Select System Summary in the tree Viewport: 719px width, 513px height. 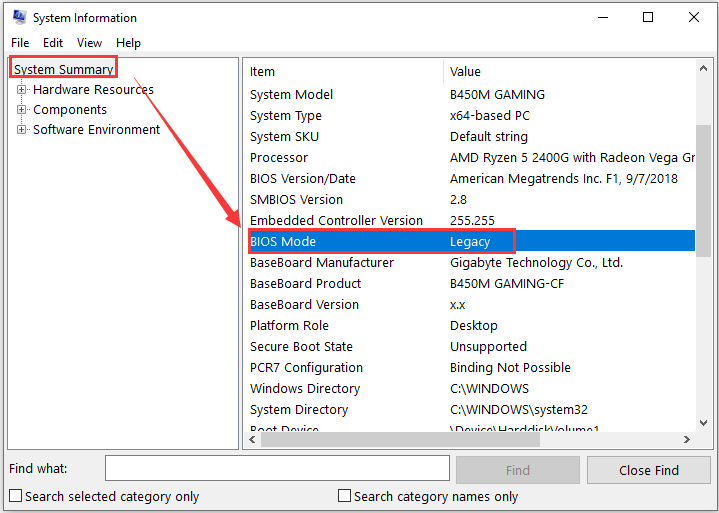coord(64,69)
